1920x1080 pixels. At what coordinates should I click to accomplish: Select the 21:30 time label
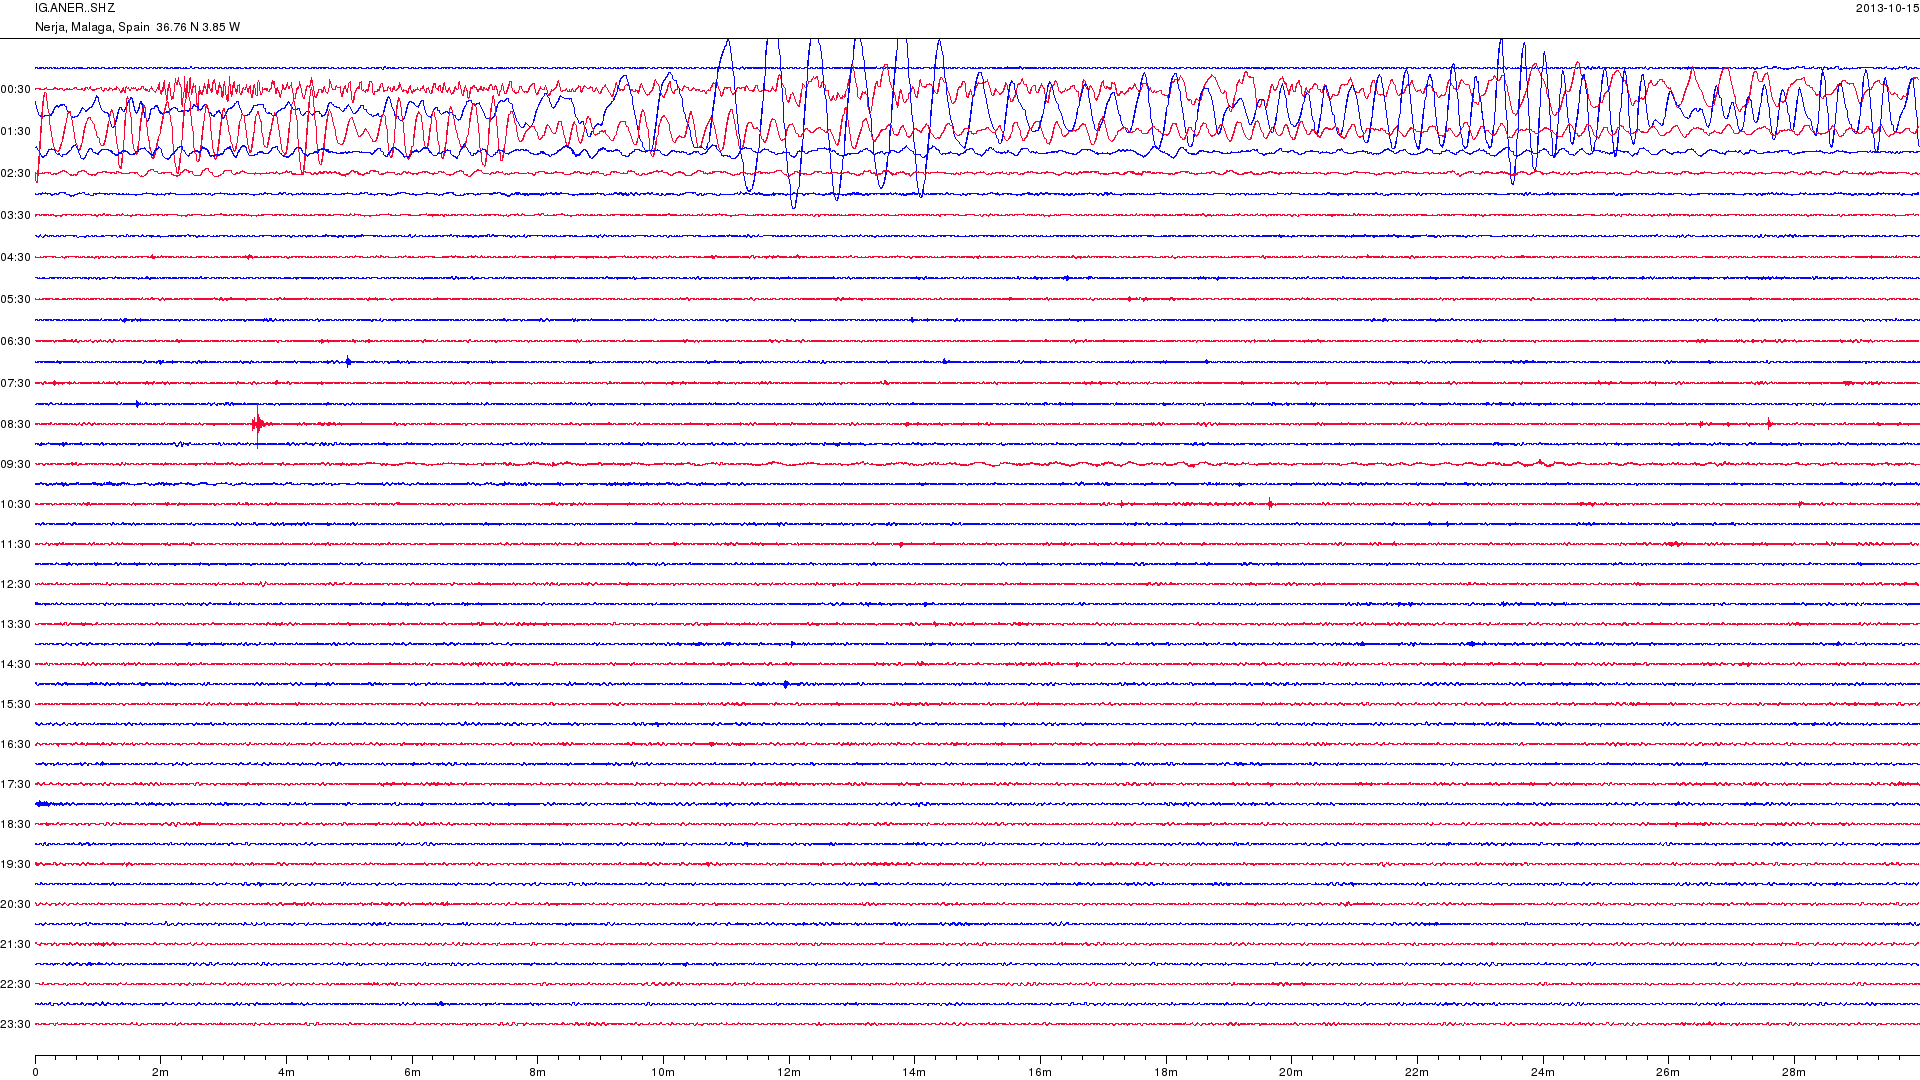click(16, 944)
